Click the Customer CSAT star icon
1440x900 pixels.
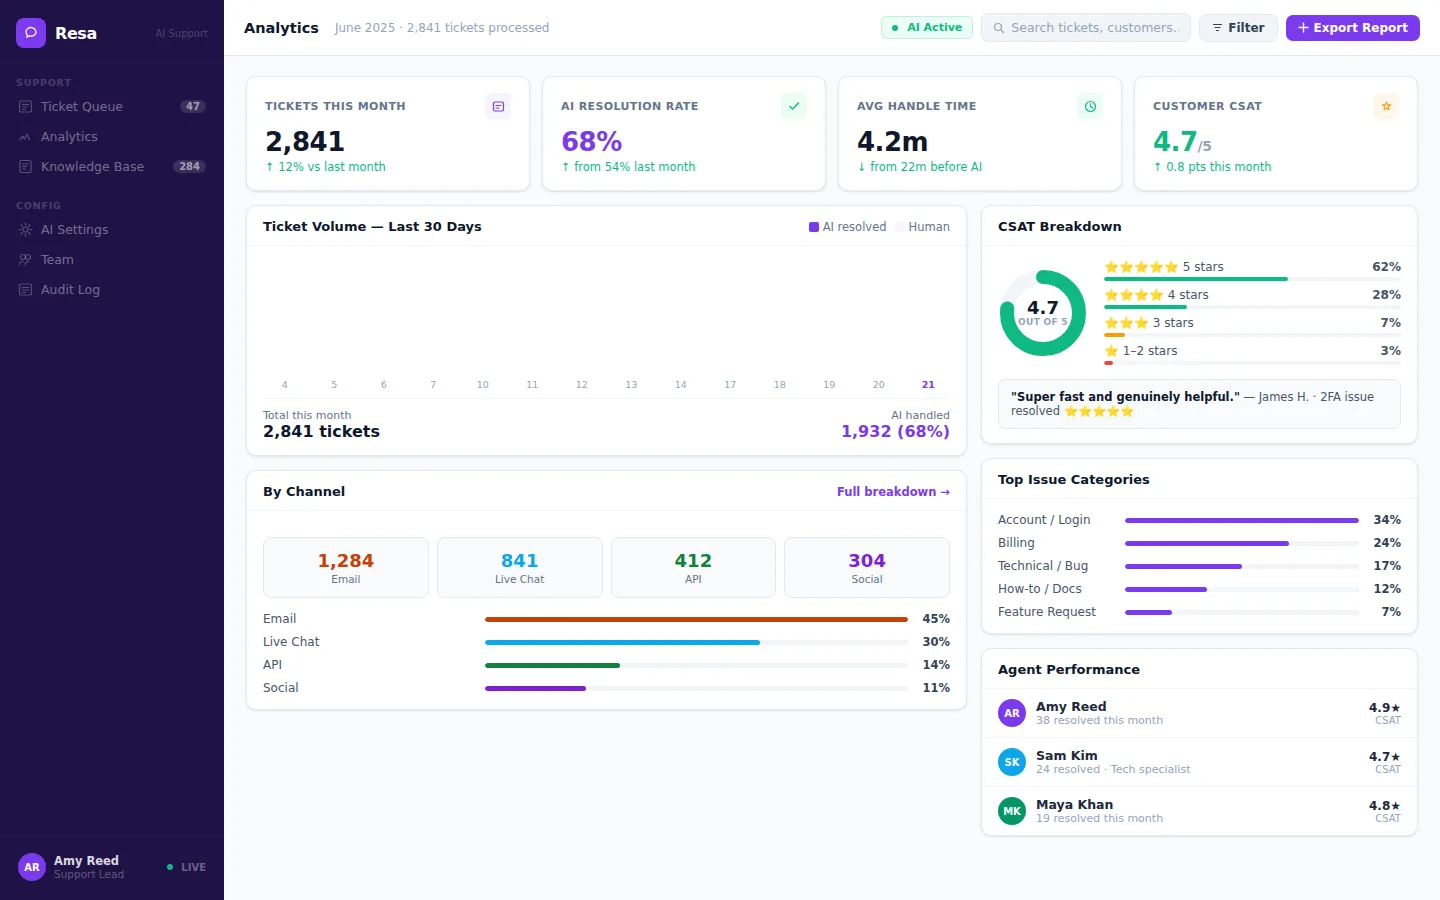click(x=1386, y=106)
